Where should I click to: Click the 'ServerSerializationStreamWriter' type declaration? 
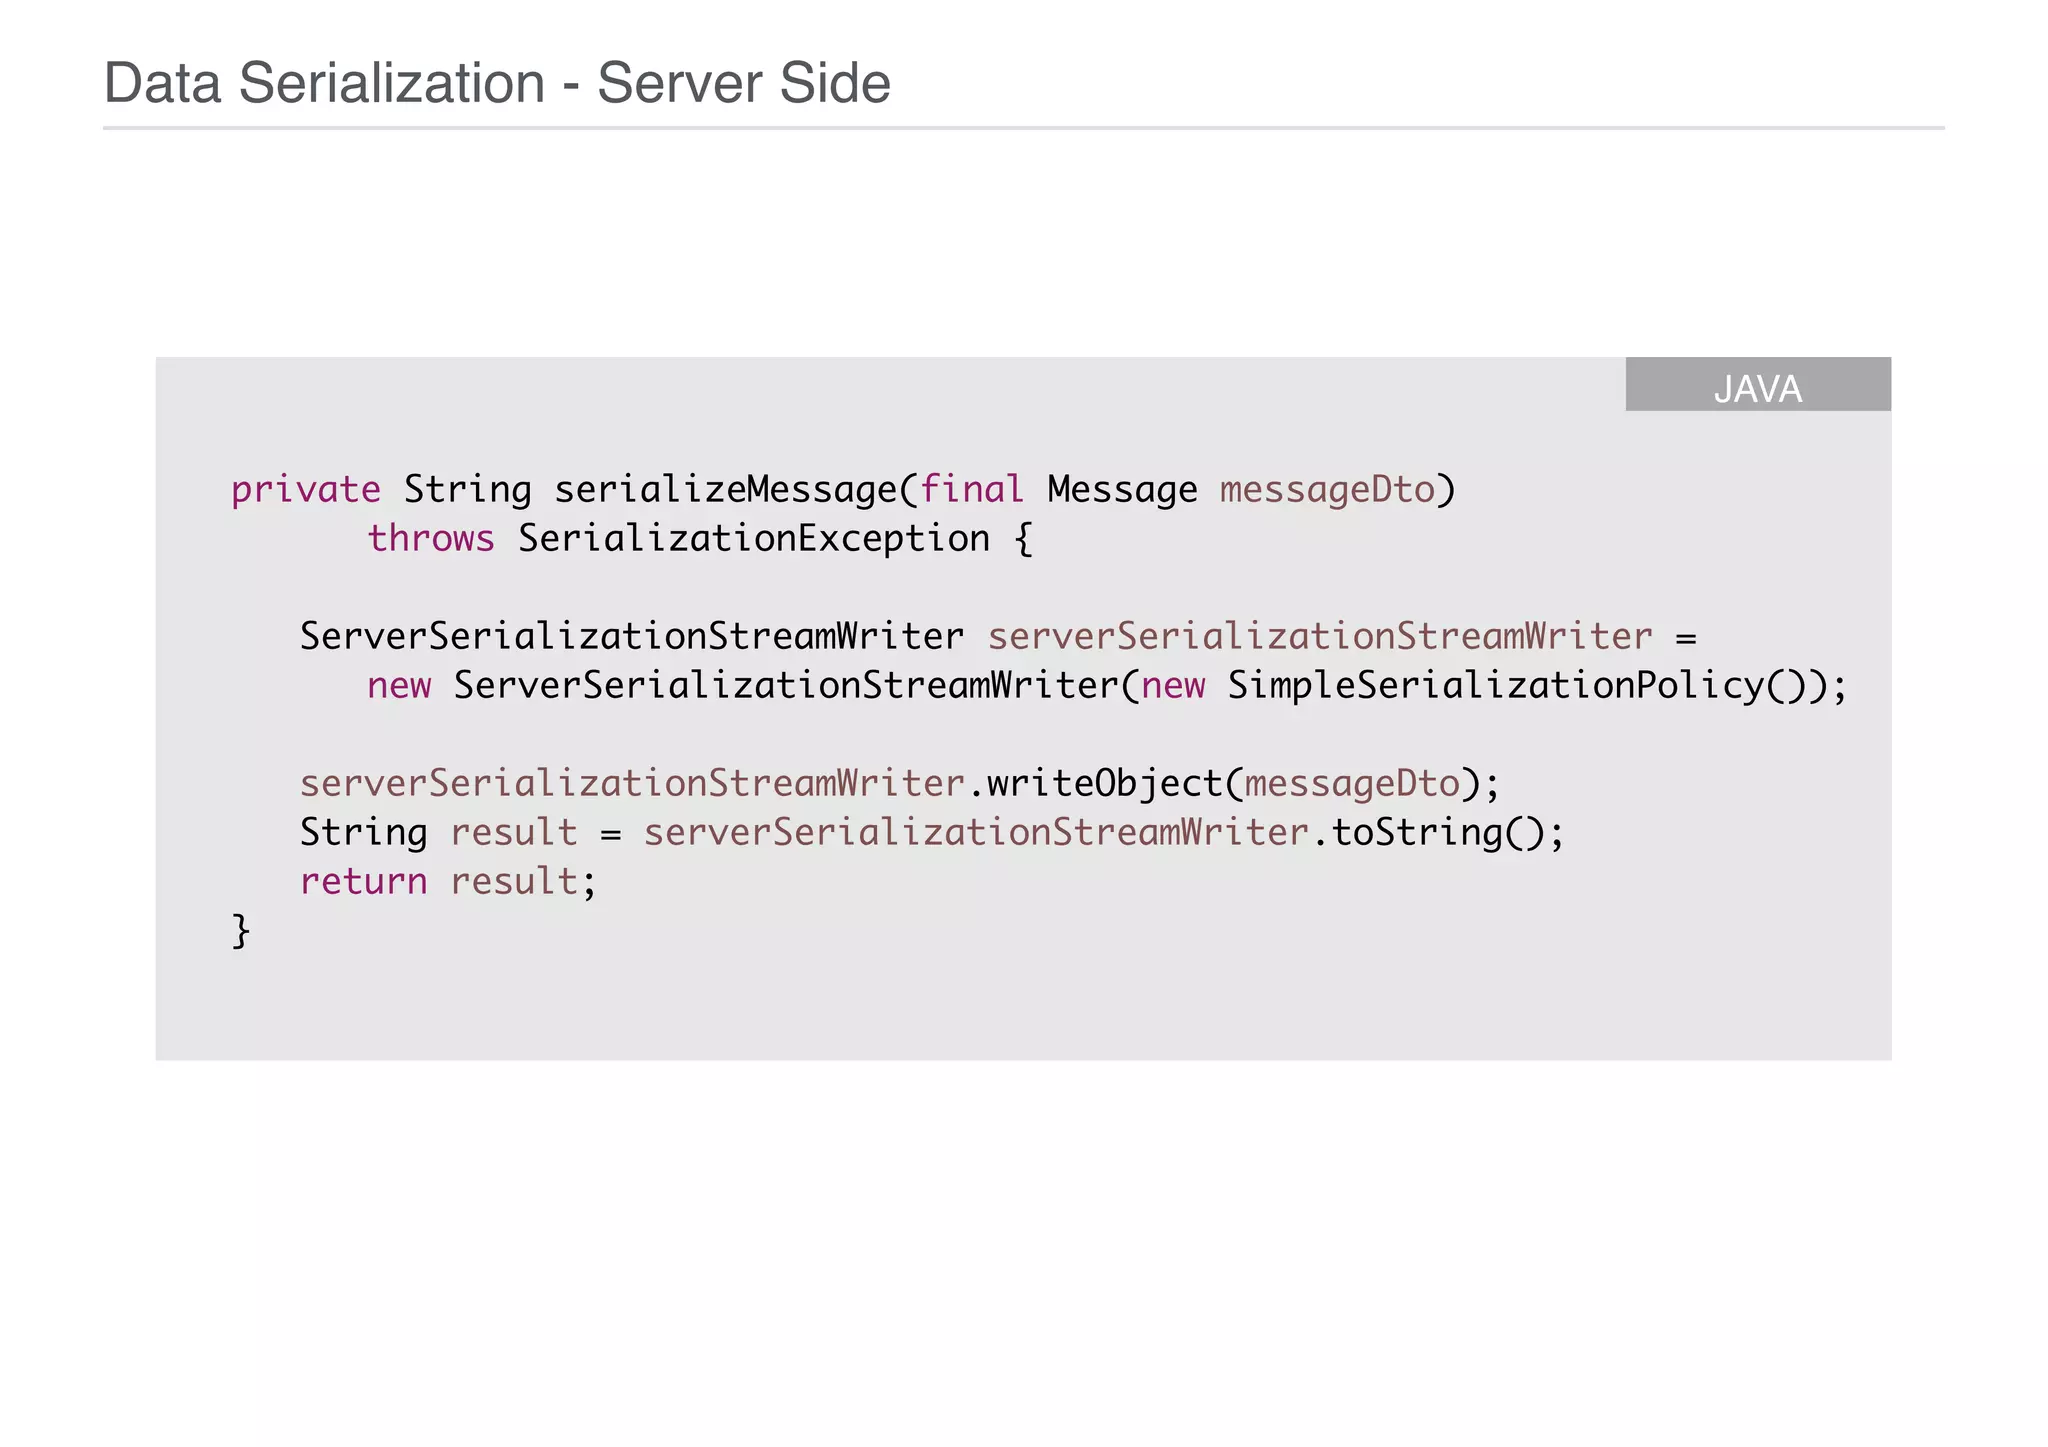632,637
